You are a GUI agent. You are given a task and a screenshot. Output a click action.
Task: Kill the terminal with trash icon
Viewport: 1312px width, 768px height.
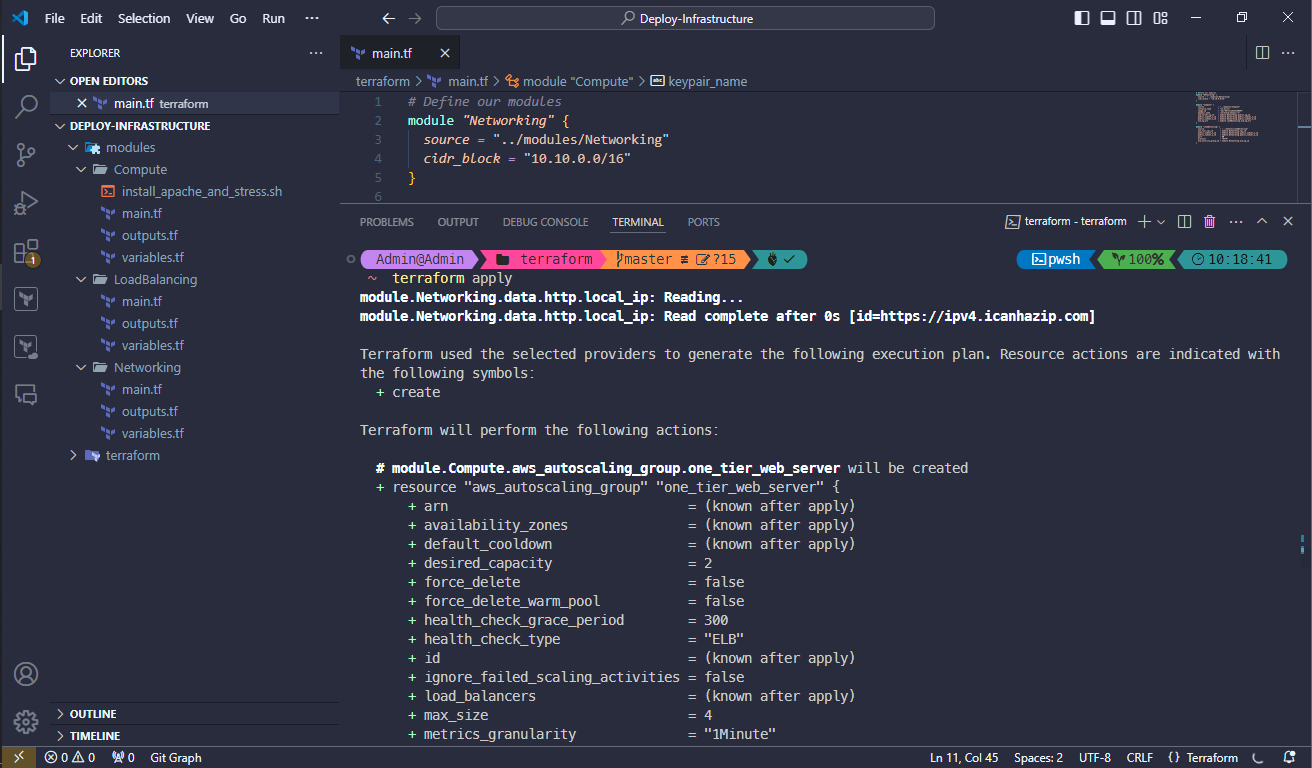tap(1210, 221)
